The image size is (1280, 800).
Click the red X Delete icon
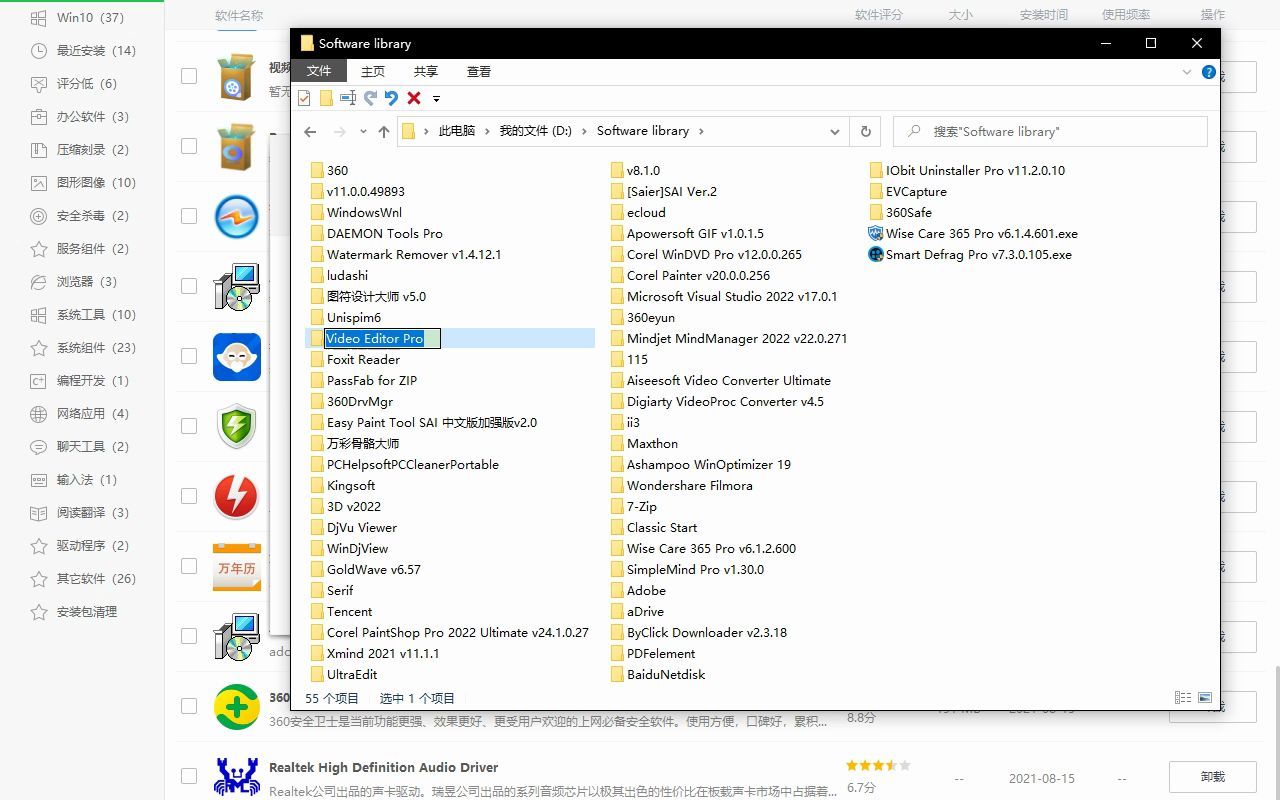point(414,98)
